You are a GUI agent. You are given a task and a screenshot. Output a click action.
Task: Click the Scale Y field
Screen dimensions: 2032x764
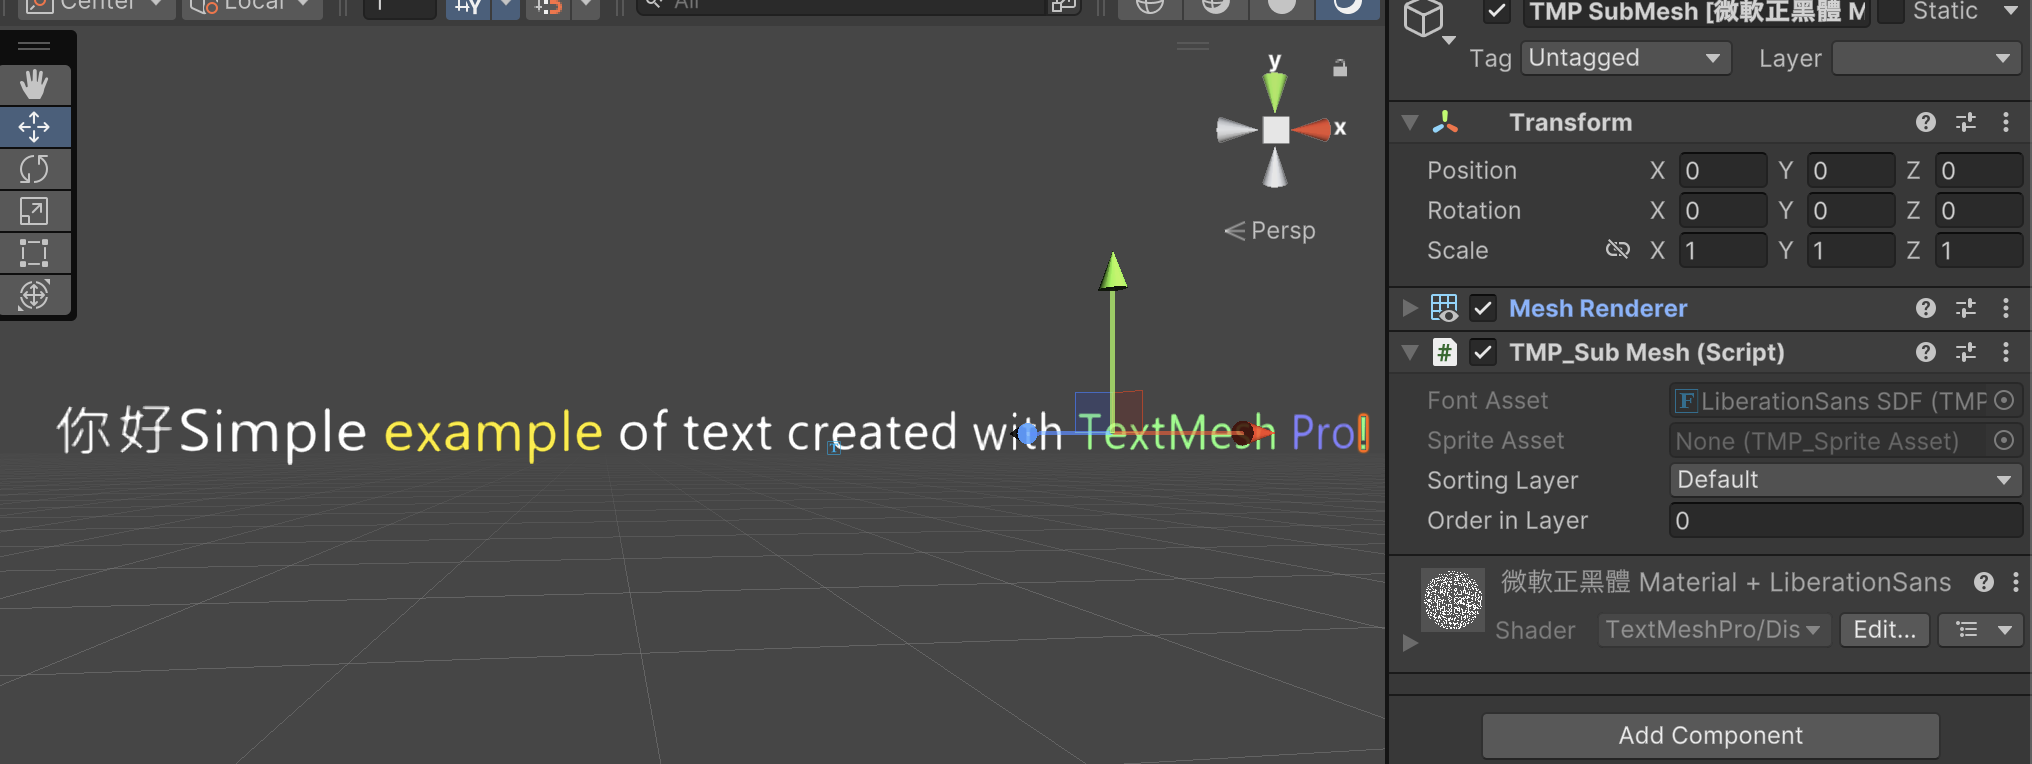click(1851, 250)
